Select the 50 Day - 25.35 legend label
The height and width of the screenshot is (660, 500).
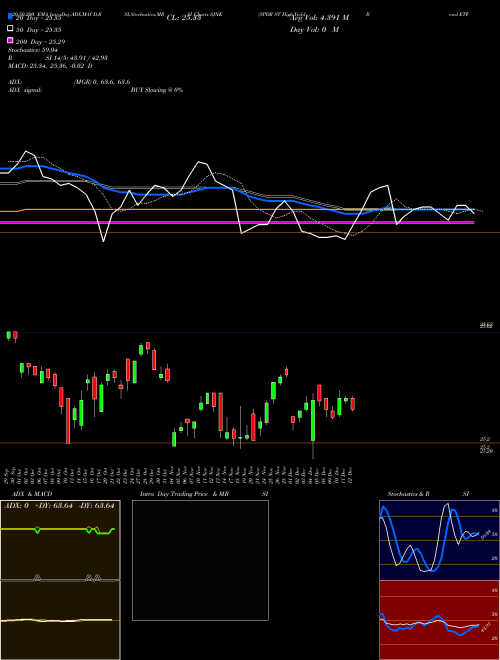coord(39,30)
